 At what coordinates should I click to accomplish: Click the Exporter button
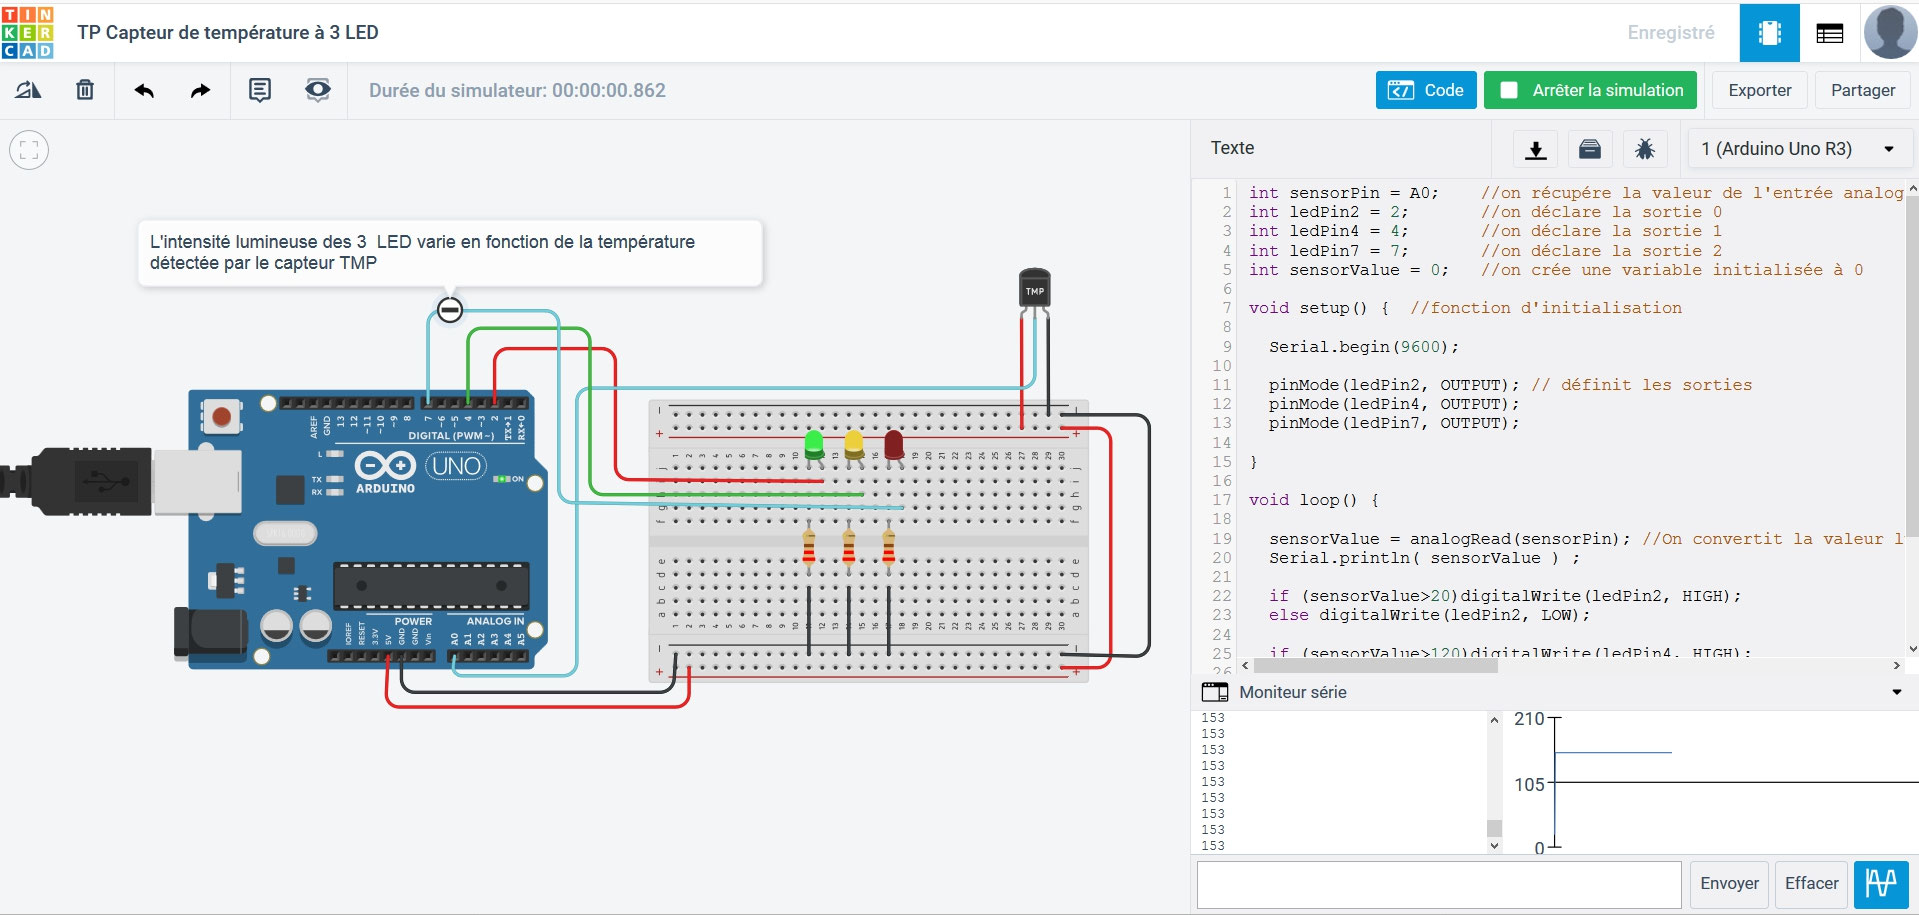[1759, 90]
